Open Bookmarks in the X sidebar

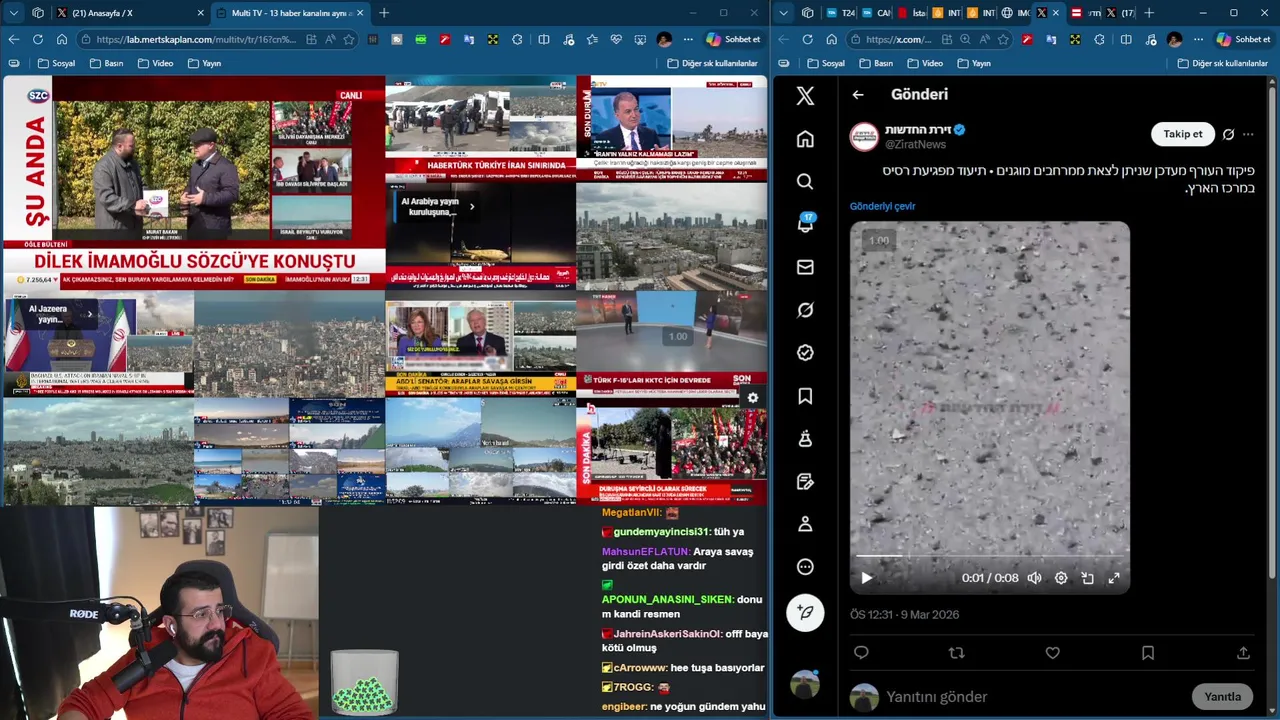pos(805,396)
